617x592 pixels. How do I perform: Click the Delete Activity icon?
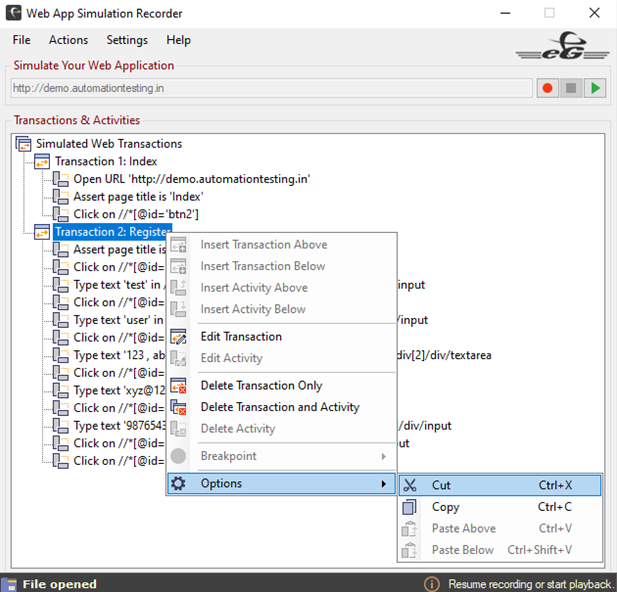tap(178, 429)
